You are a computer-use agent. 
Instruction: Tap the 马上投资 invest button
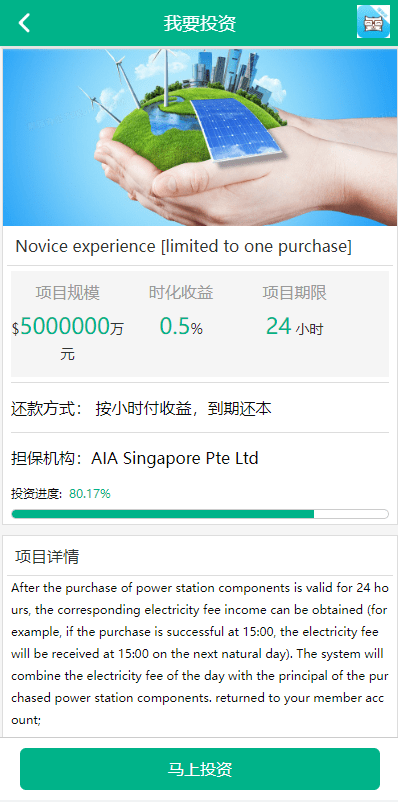click(200, 769)
